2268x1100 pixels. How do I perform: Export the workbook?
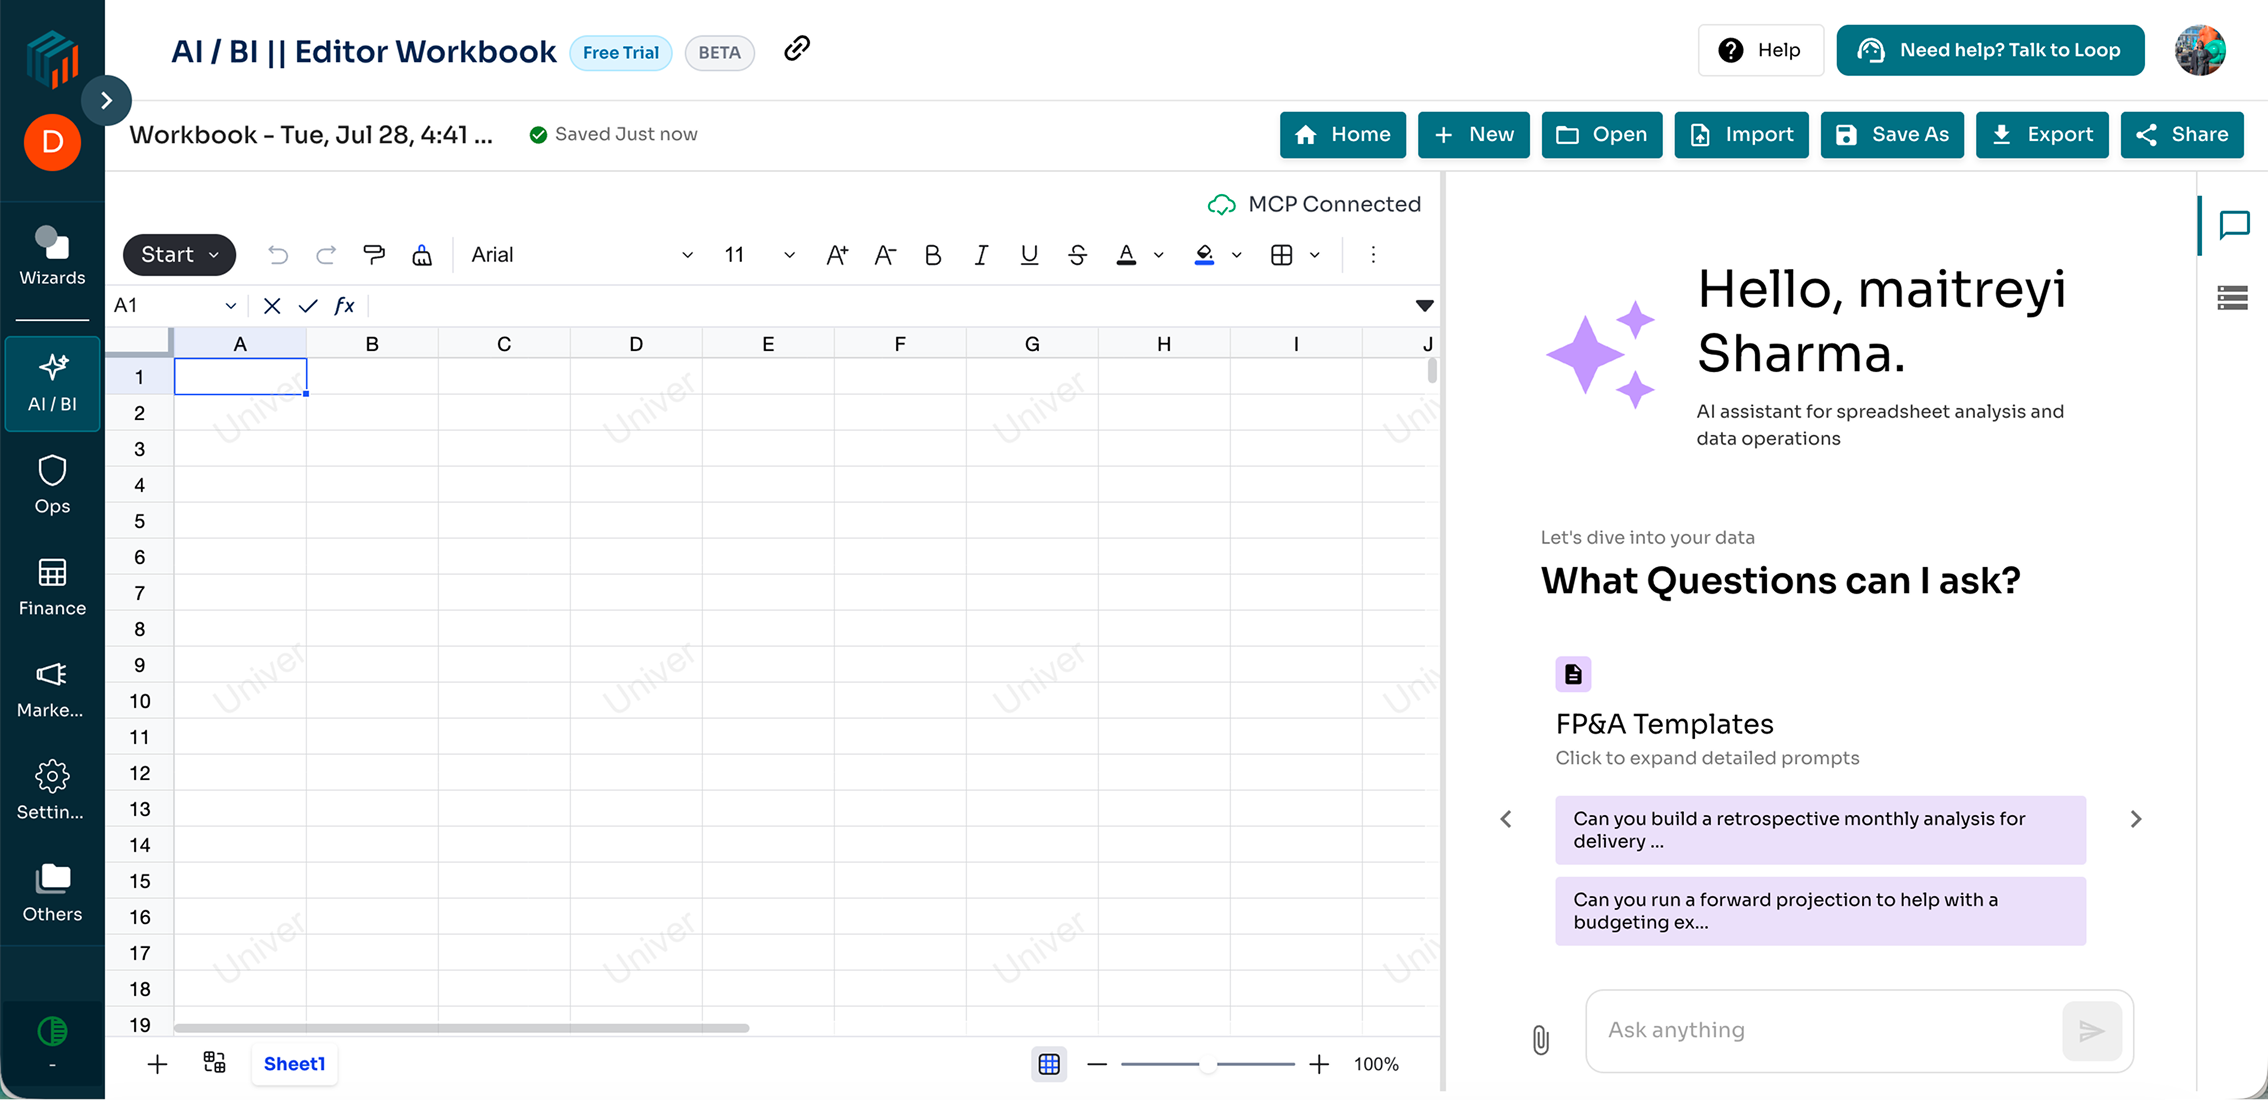click(2042, 135)
